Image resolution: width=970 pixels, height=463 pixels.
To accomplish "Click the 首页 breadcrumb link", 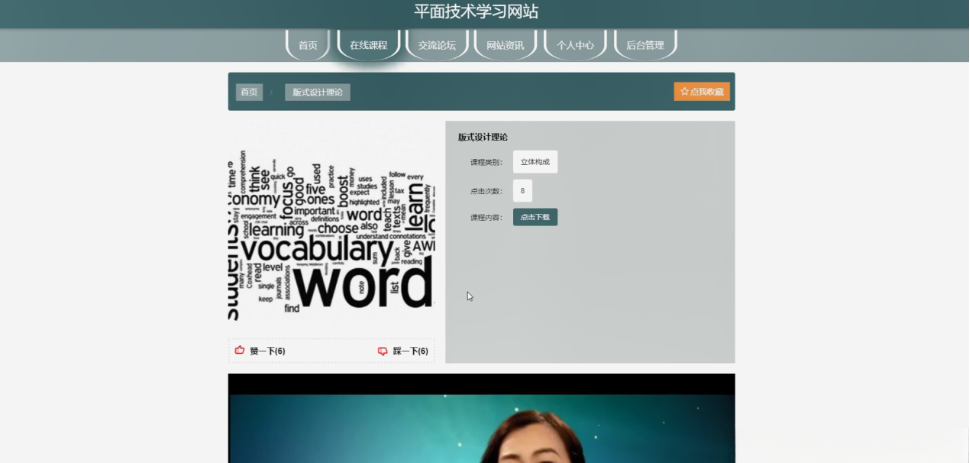I will [x=249, y=92].
